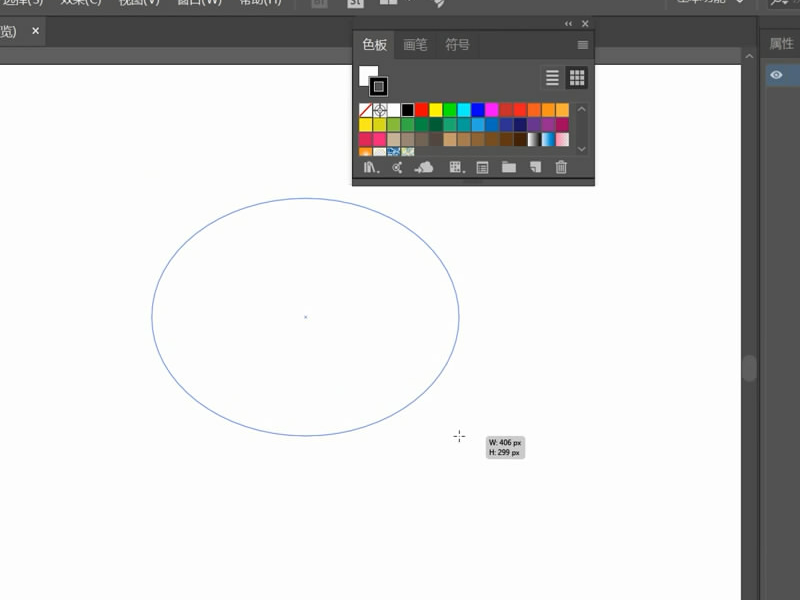Open the Swatch Libraries menu icon
This screenshot has height=600, width=800.
(x=371, y=167)
